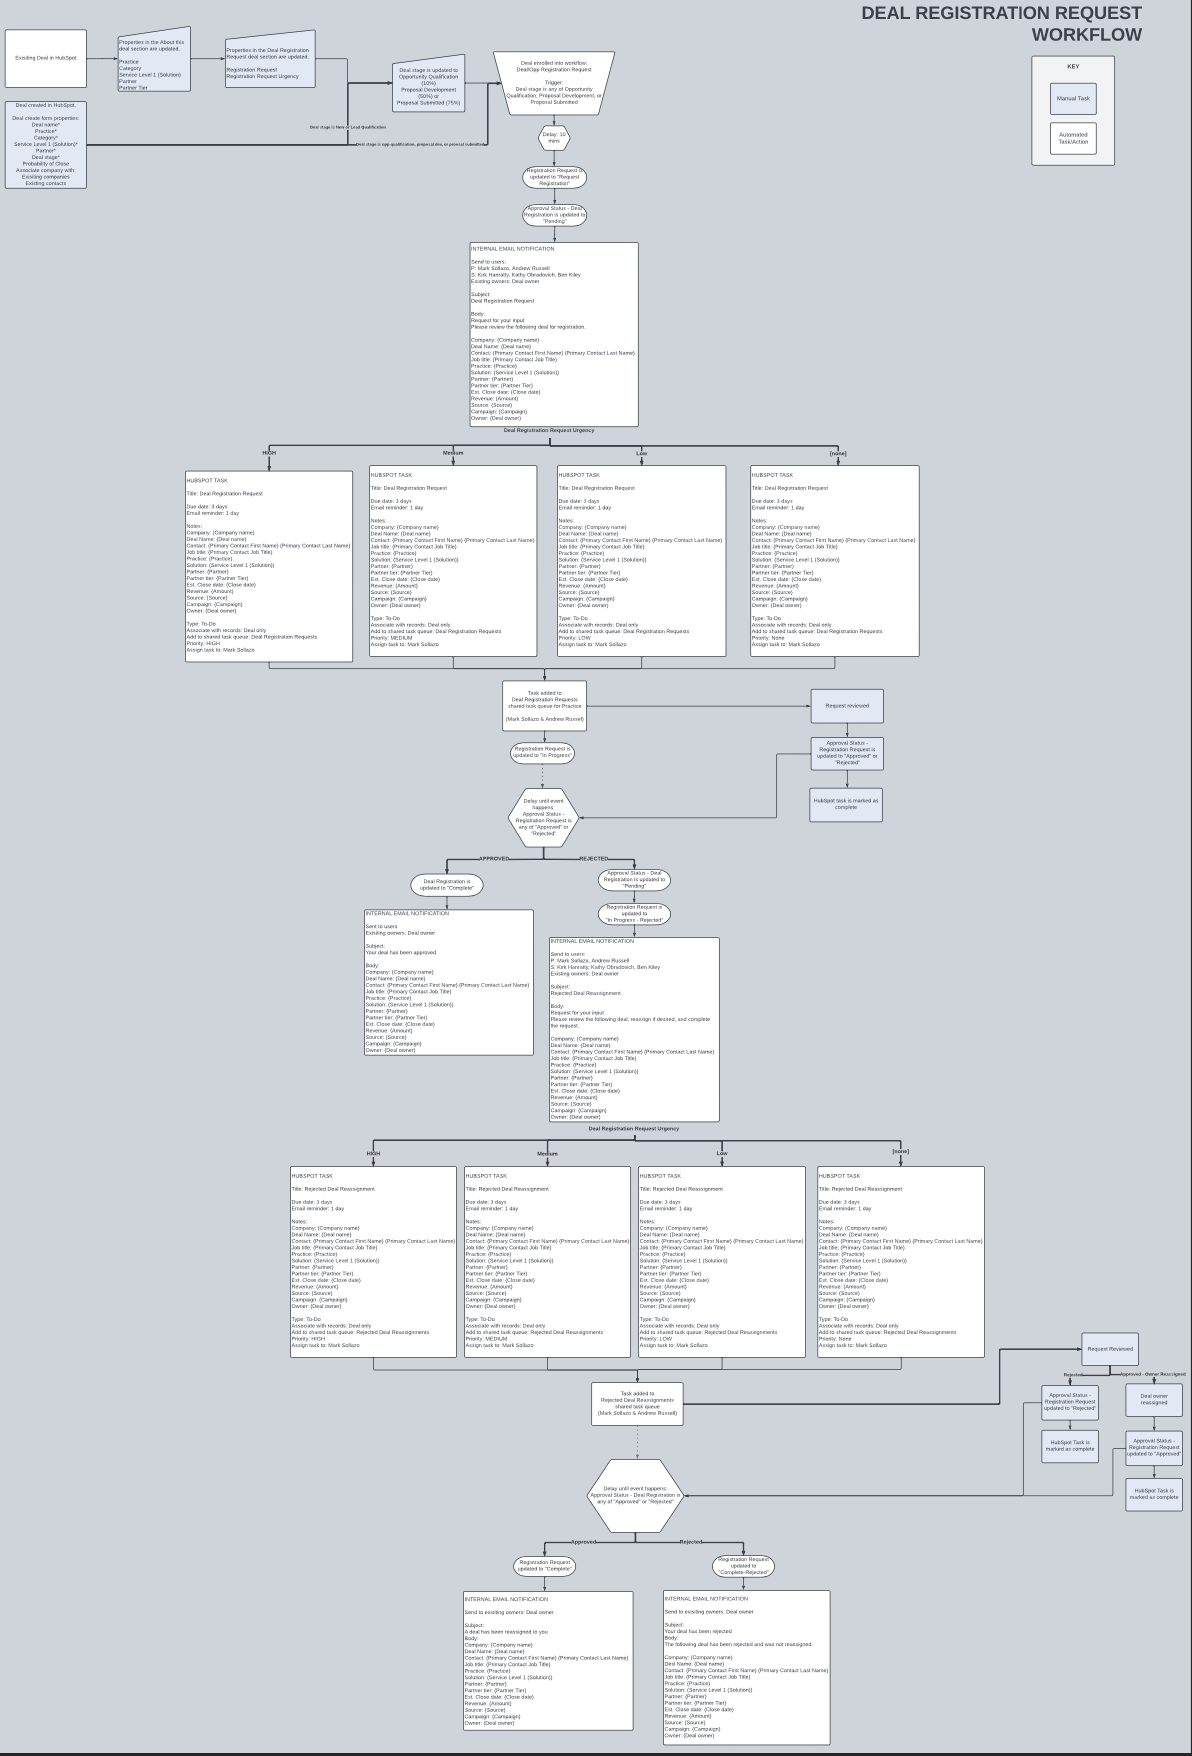Click the 'Deal stage is updated' box

(x=428, y=86)
